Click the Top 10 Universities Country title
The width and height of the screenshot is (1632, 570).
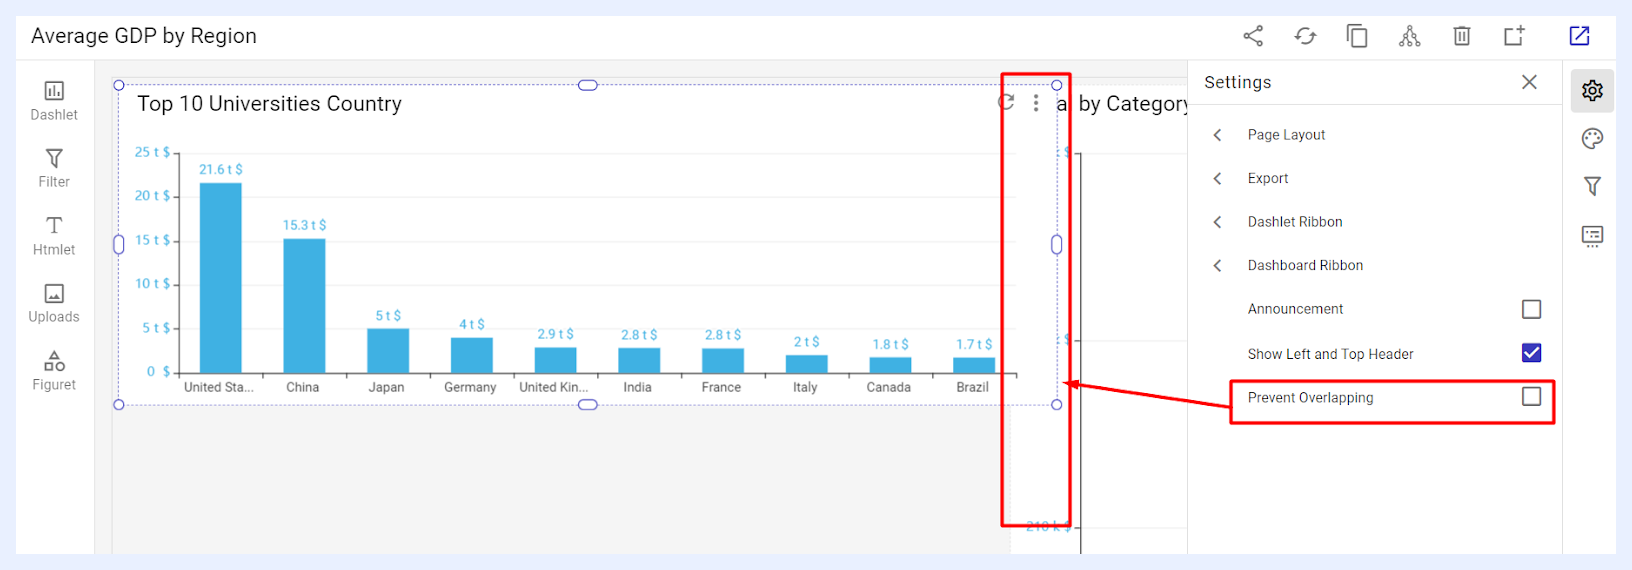(269, 104)
